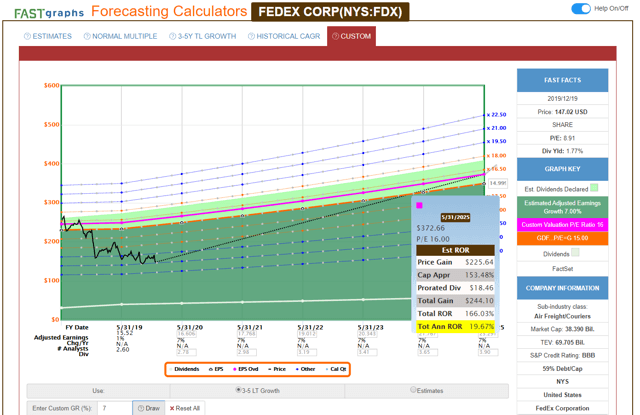The height and width of the screenshot is (415, 640).
Task: Click the 14.991 multiple box on the chart
Action: point(498,183)
